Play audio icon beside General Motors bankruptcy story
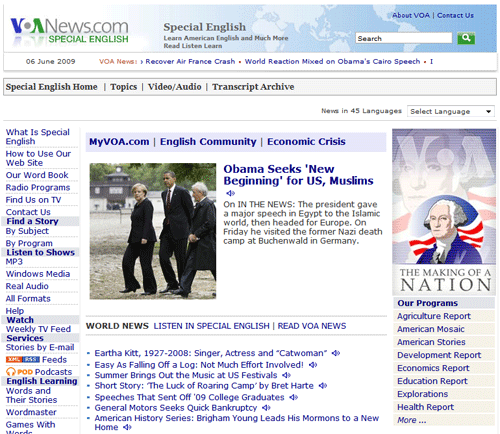 [x=266, y=408]
